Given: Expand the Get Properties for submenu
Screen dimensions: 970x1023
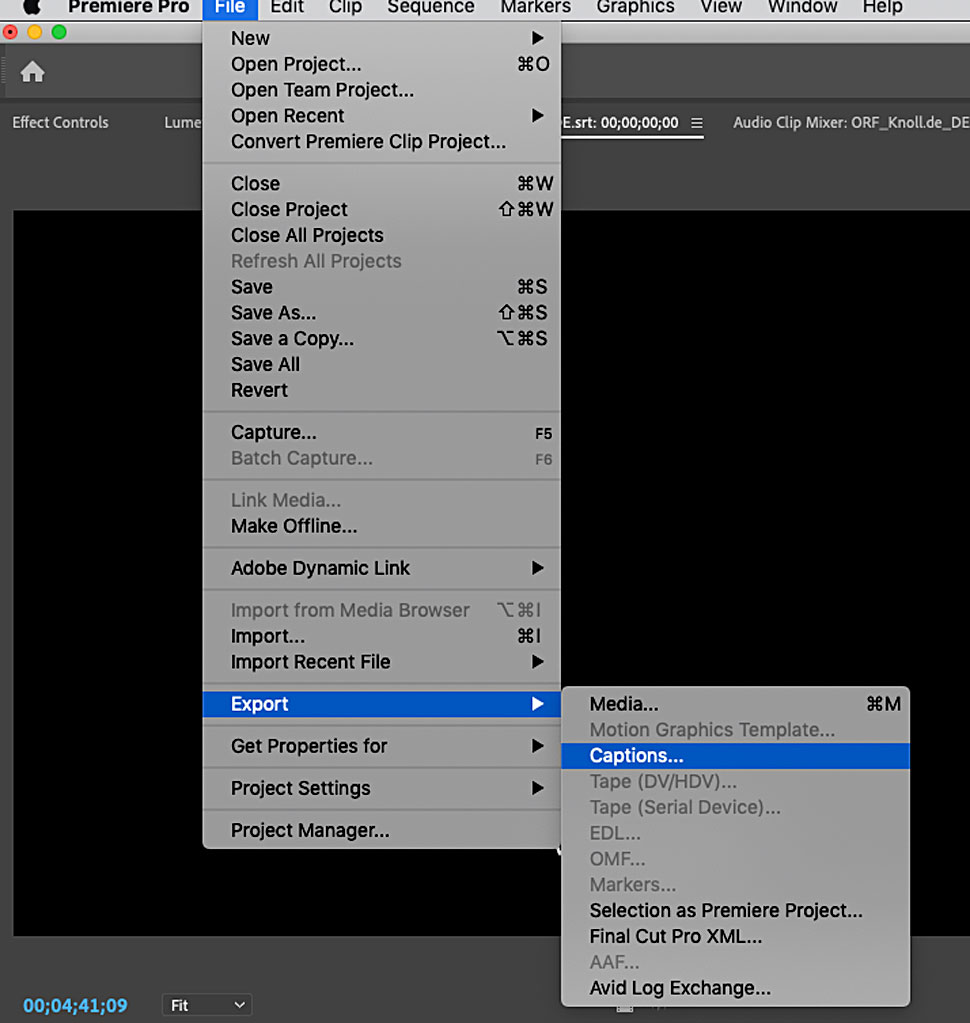Looking at the screenshot, I should click(382, 746).
